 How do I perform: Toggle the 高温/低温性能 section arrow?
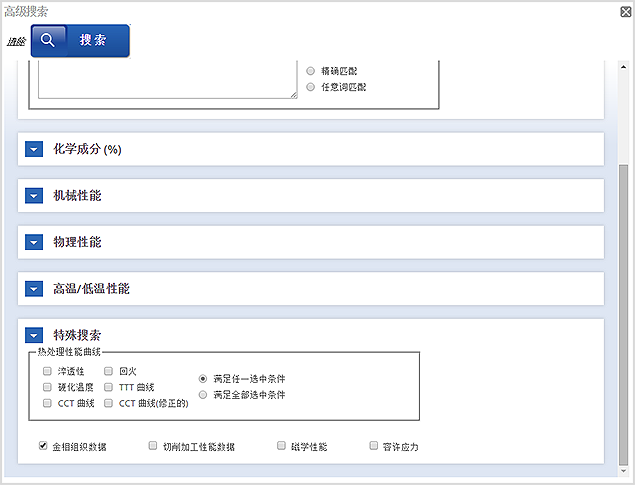coord(35,289)
